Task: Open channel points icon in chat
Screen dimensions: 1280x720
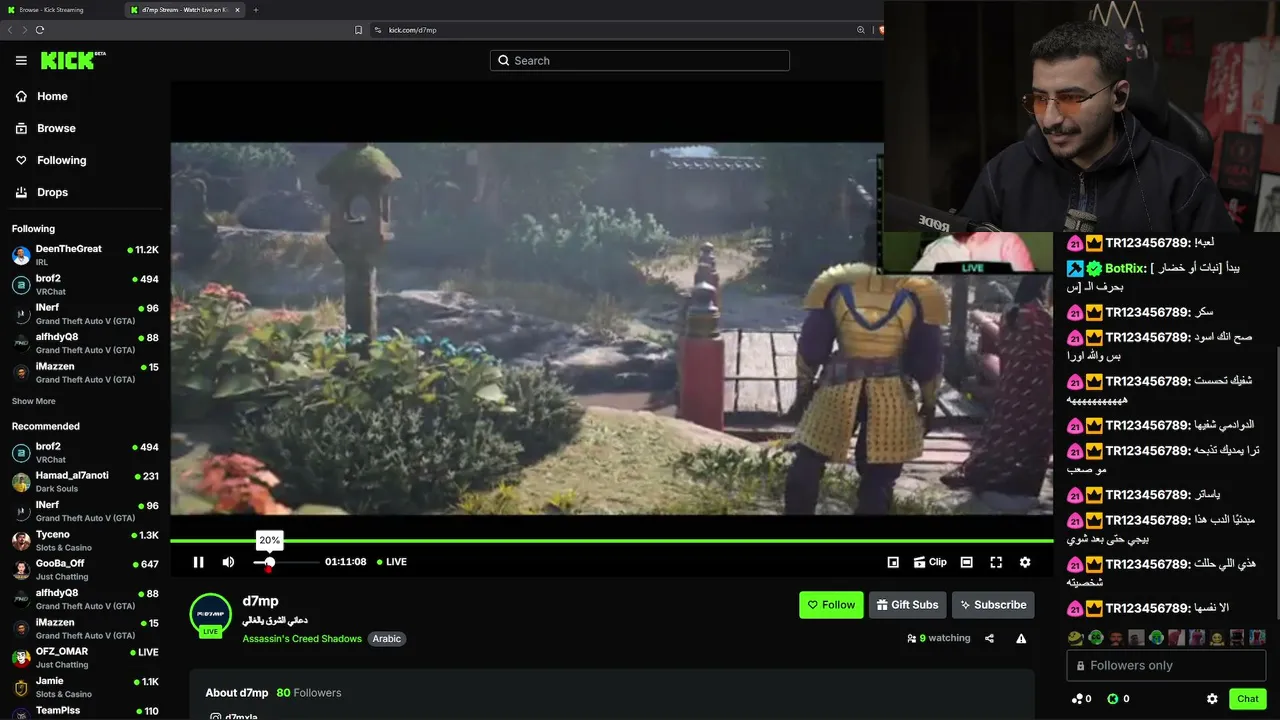Action: pyautogui.click(x=1076, y=699)
